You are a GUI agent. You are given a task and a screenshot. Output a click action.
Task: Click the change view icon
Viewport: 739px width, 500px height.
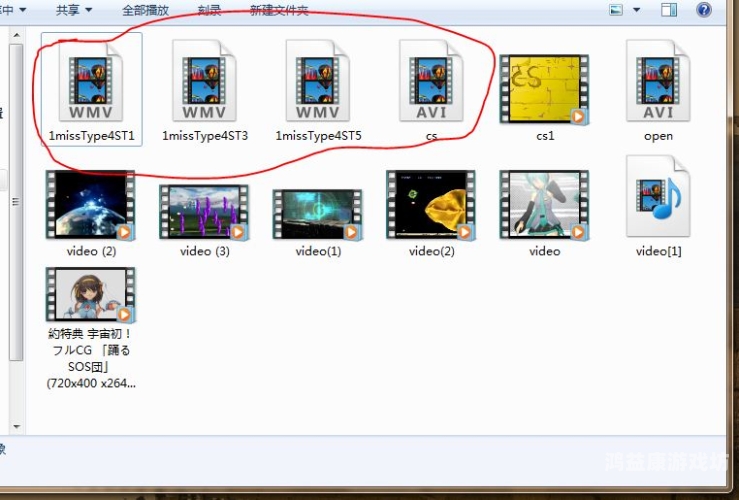(616, 9)
